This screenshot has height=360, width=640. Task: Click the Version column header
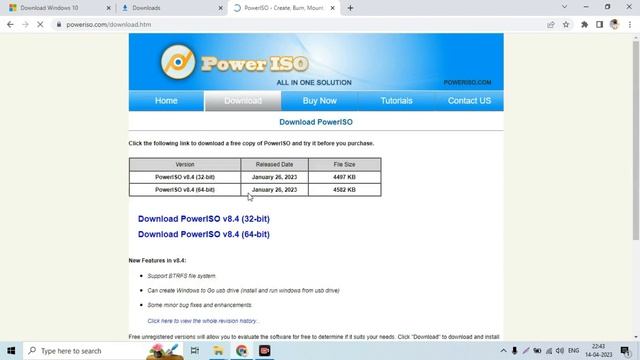tap(185, 164)
